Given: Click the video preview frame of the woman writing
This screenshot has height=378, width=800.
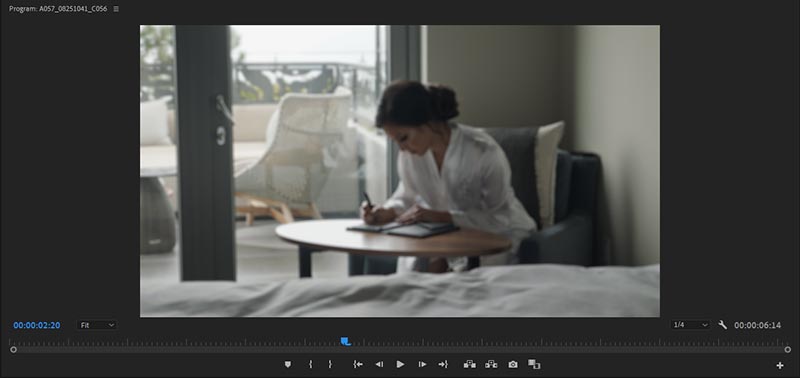Looking at the screenshot, I should click(x=399, y=171).
